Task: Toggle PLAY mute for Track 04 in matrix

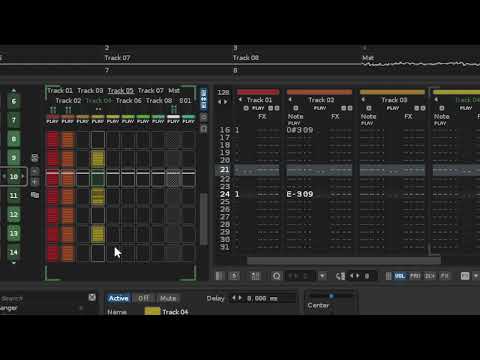Action: coord(98,121)
